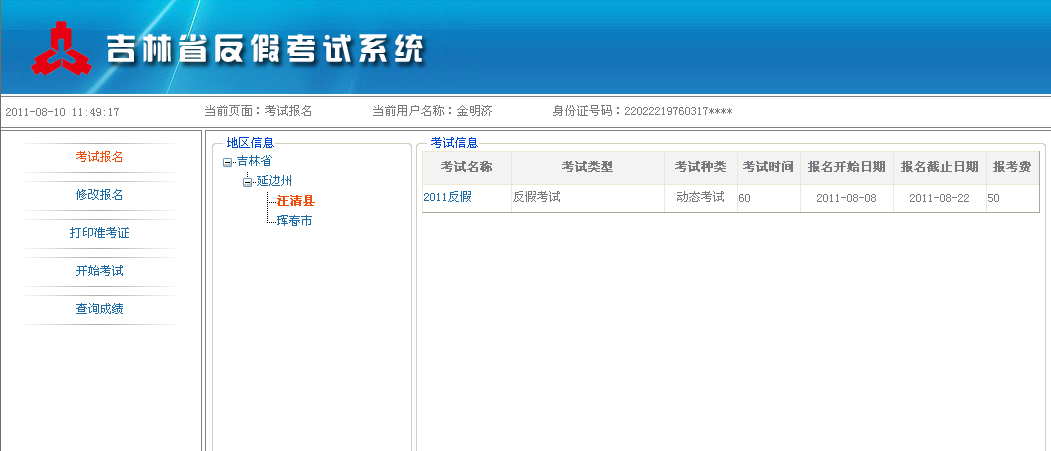
Task: Collapse the 延边州 tree node toggle
Action: (247, 182)
